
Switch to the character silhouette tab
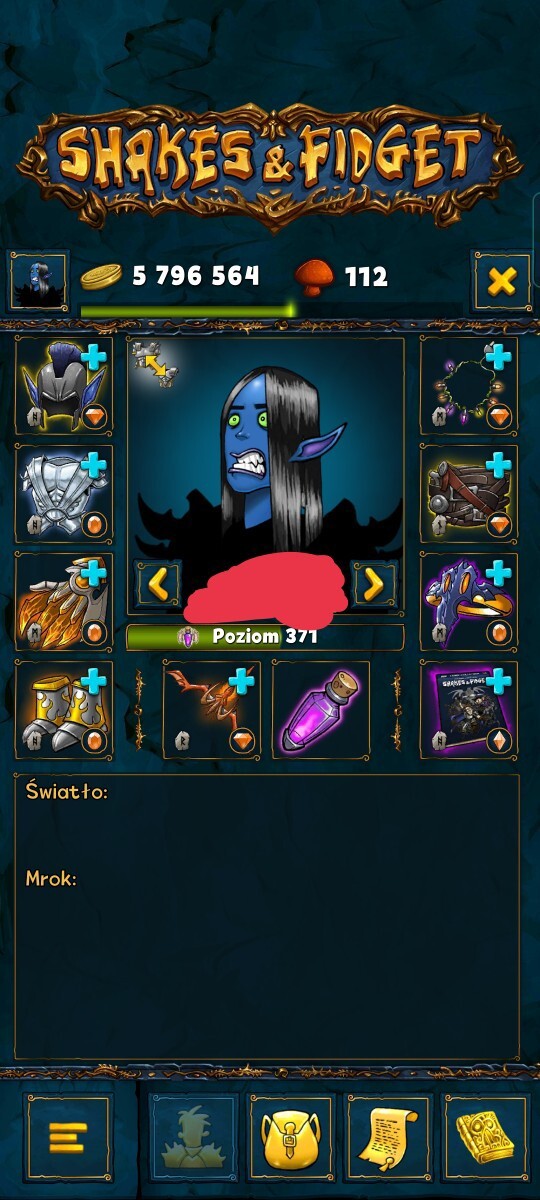tap(194, 1137)
